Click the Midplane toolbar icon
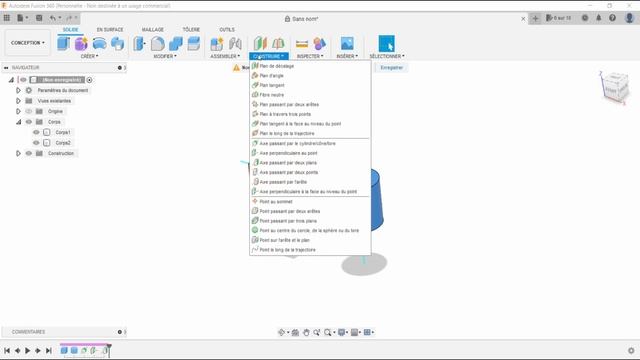 (x=278, y=43)
